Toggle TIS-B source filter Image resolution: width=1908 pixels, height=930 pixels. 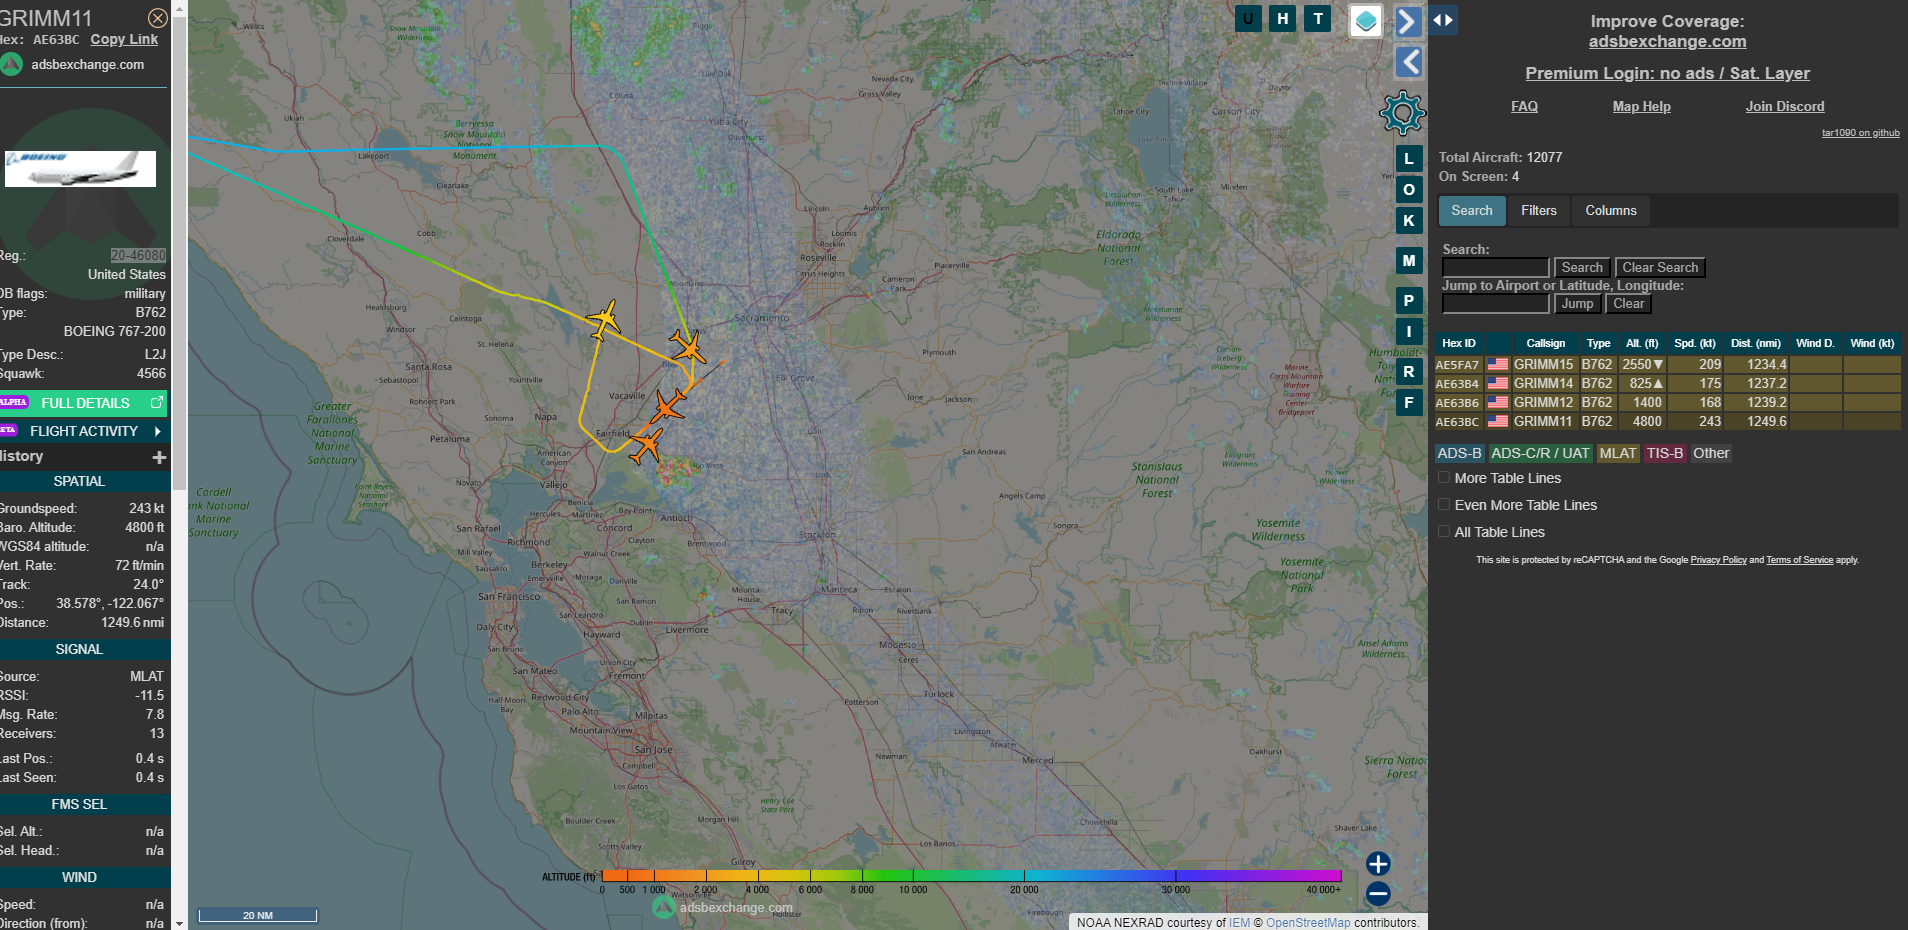[1665, 453]
